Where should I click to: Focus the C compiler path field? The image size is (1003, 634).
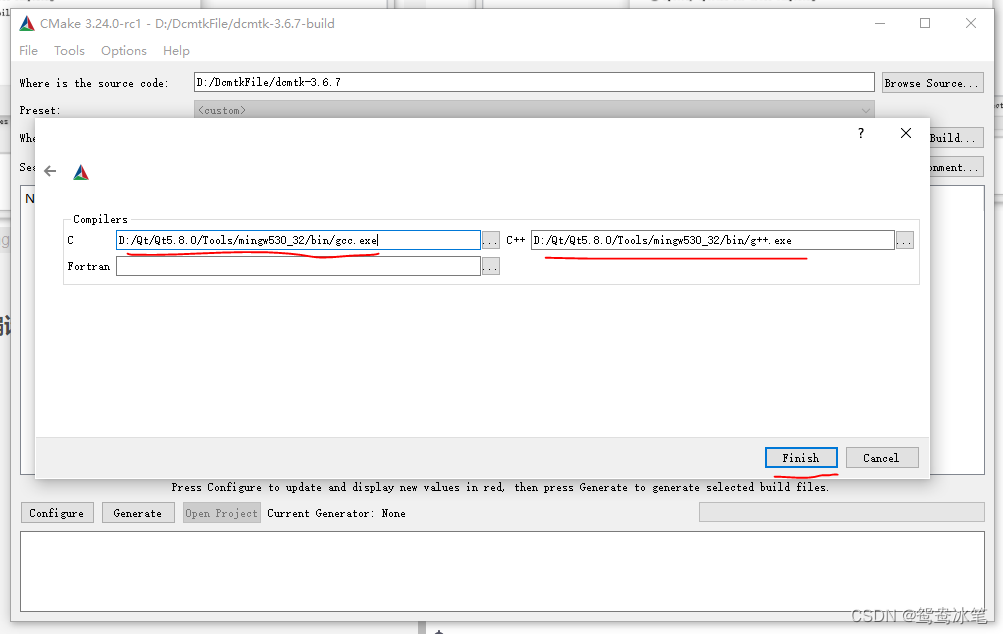click(298, 240)
